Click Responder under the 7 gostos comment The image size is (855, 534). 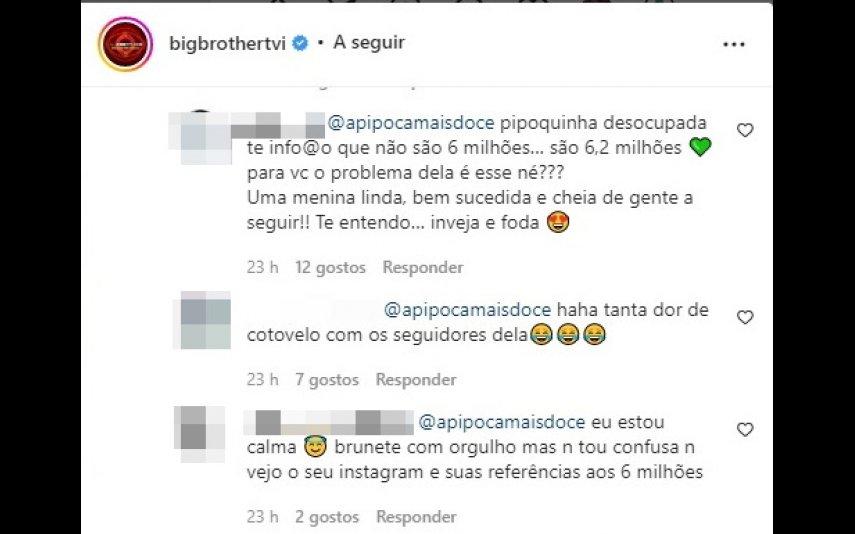click(416, 380)
